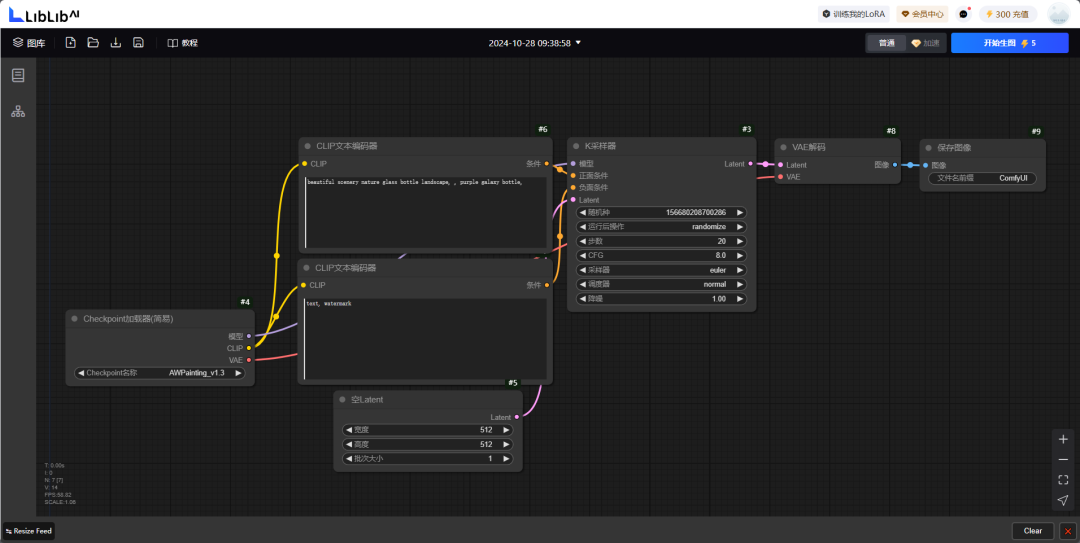Open 会员中心 member center
The image size is (1080, 543).
(922, 14)
